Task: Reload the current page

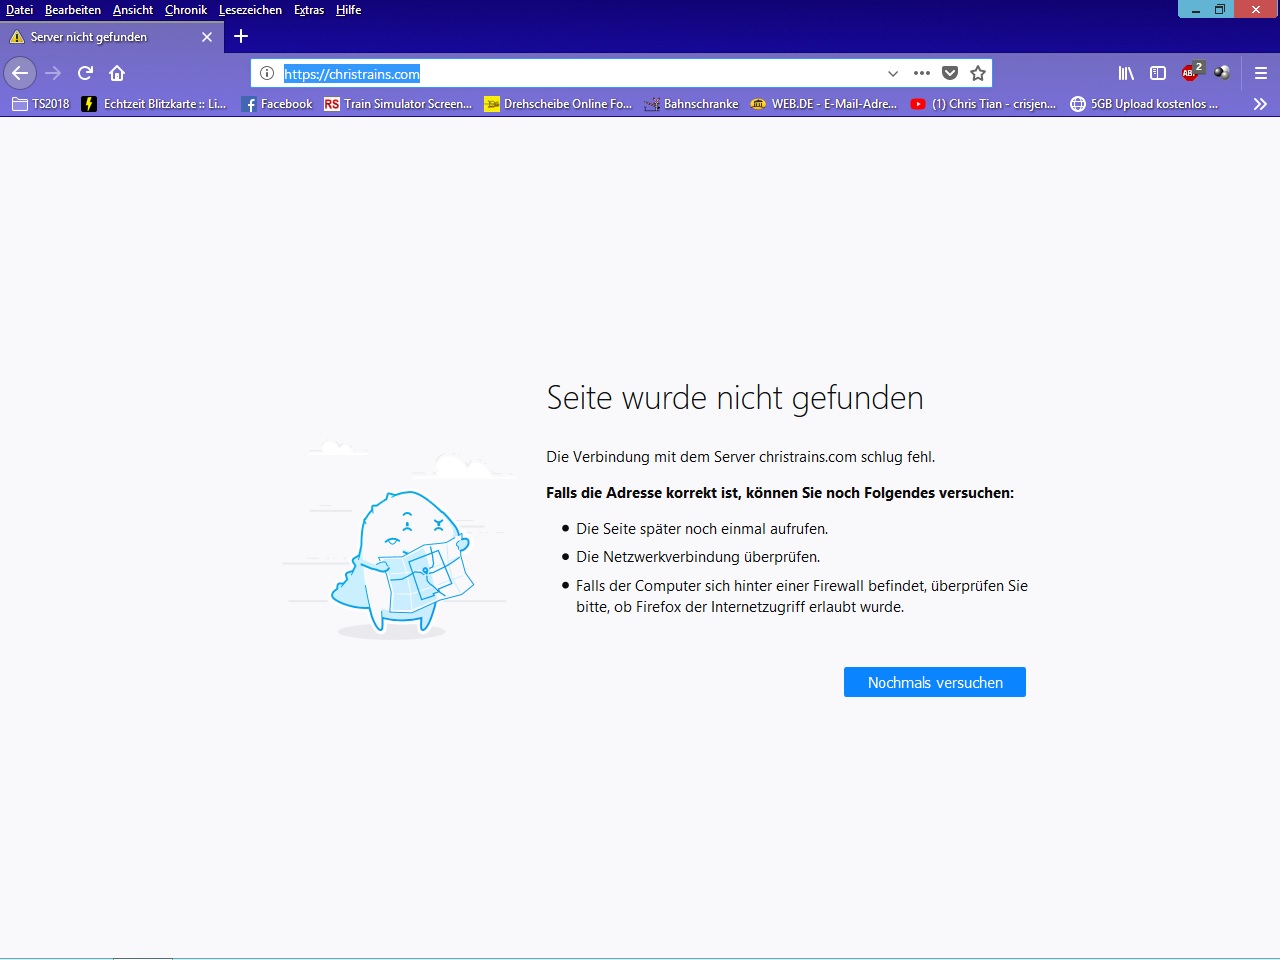Action: click(x=85, y=73)
